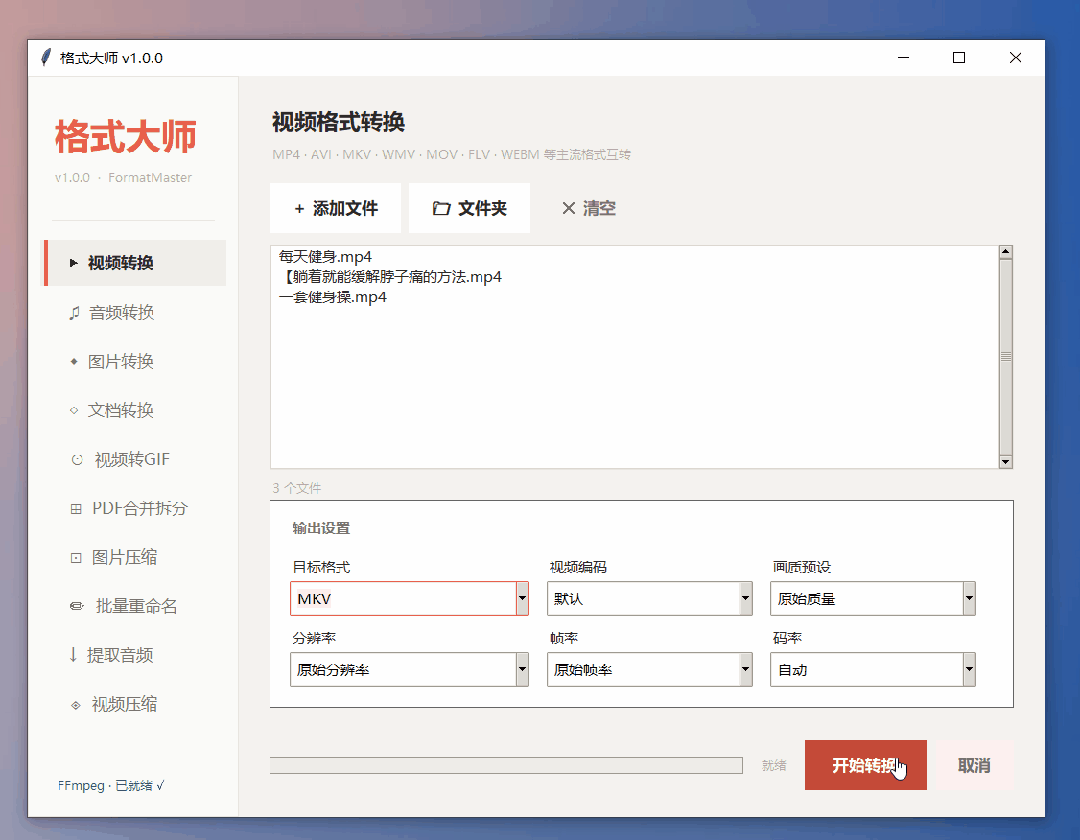Click the feather app icon in title bar
This screenshot has height=840, width=1080.
coord(46,58)
